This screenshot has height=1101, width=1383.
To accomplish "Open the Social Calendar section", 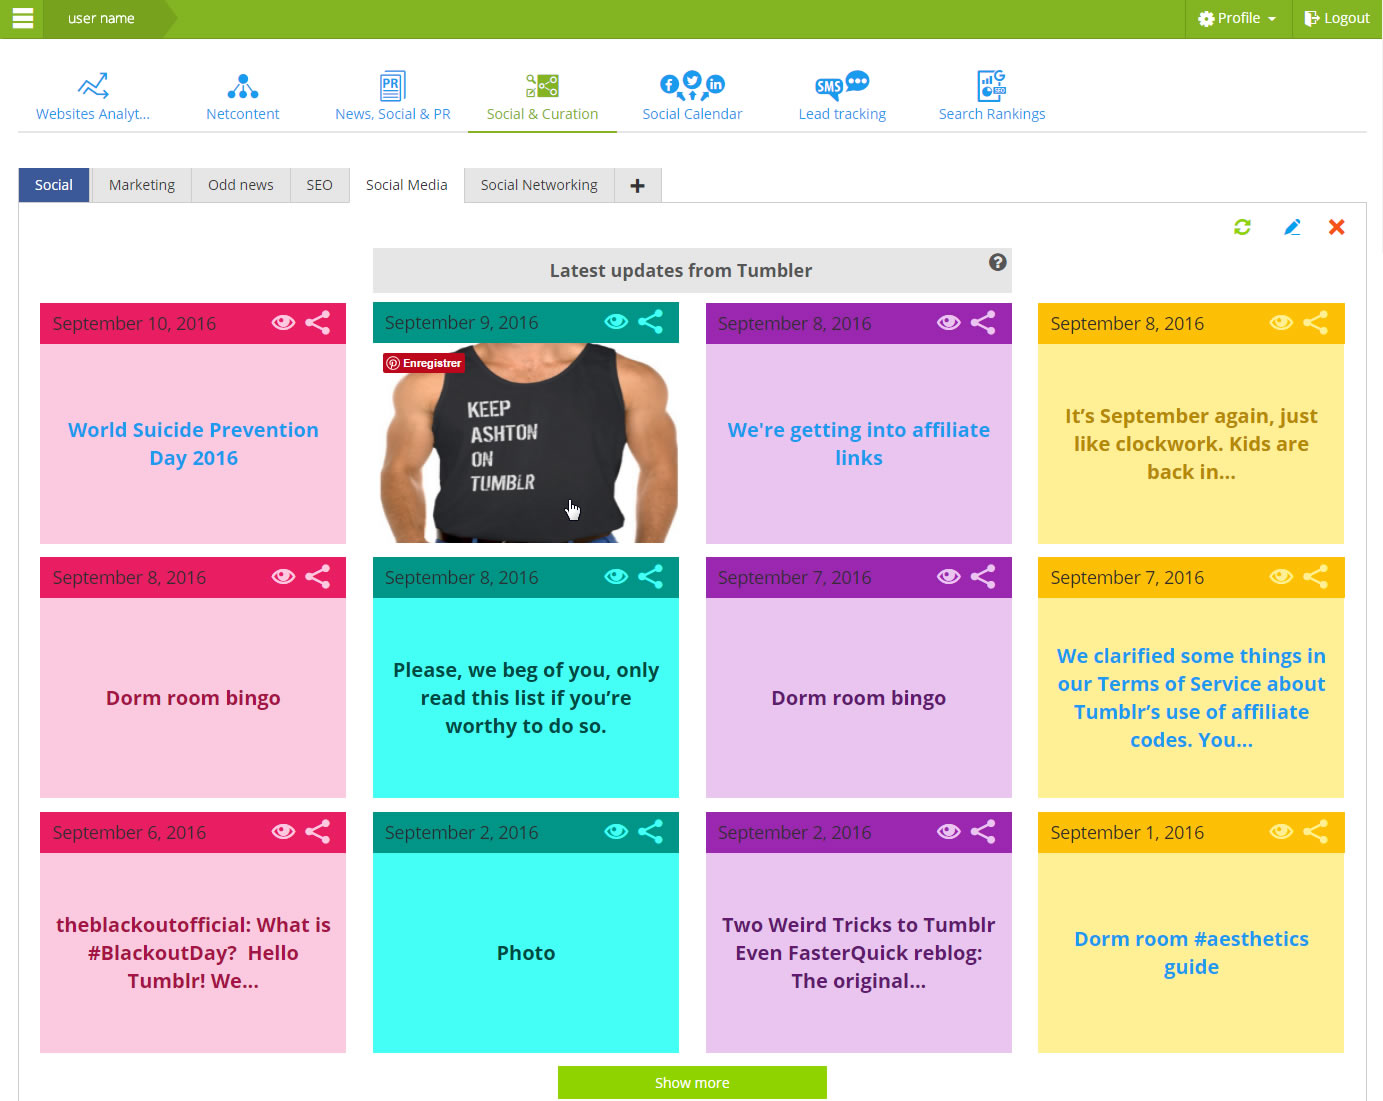I will 692,97.
